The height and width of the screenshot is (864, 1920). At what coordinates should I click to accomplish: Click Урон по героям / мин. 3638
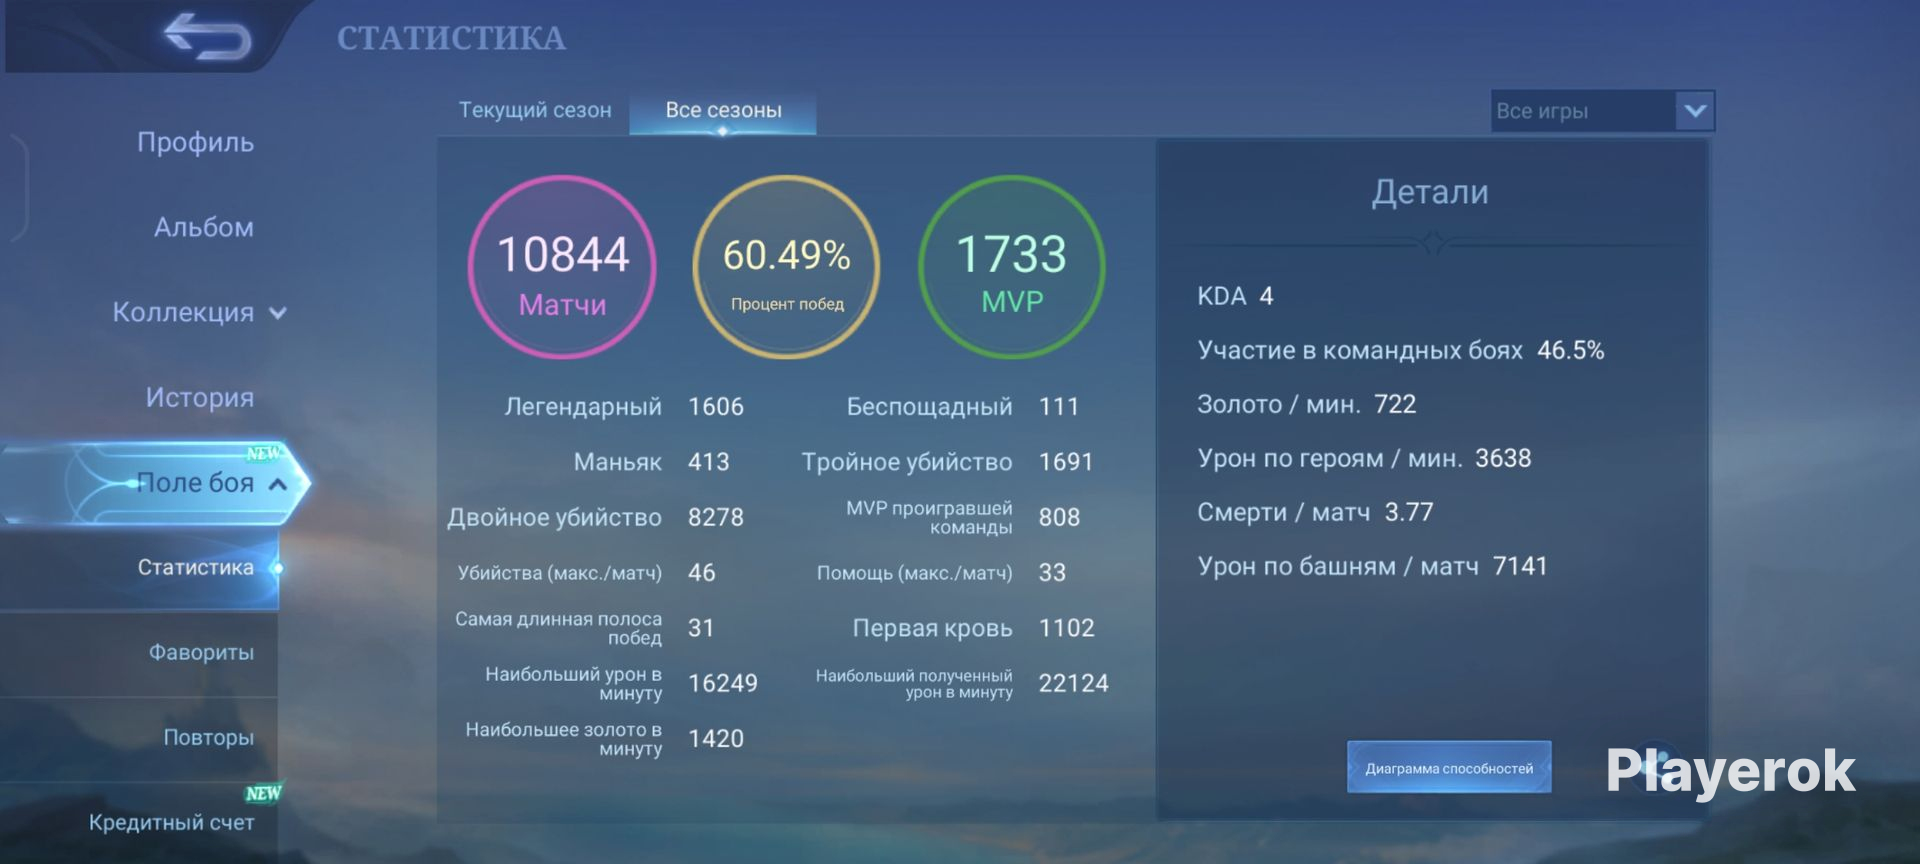tap(1364, 458)
